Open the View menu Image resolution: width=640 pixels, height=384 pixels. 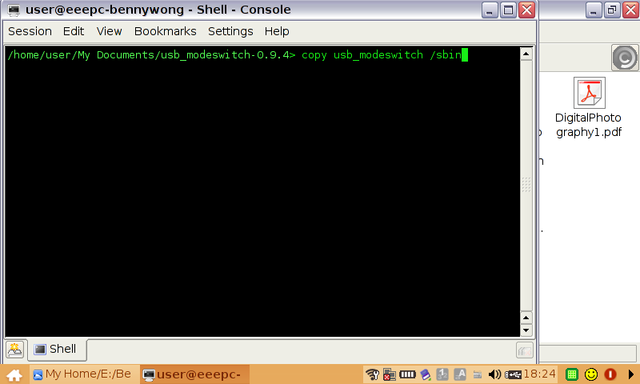tap(109, 31)
